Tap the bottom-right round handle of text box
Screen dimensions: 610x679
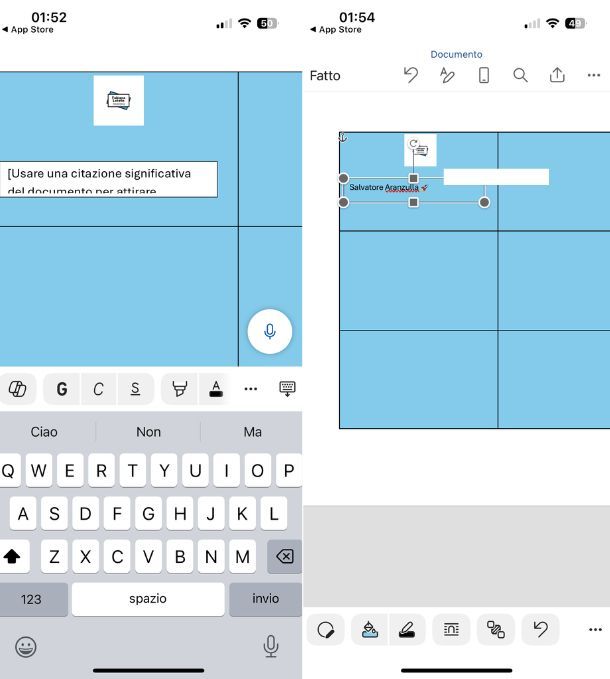(x=484, y=202)
